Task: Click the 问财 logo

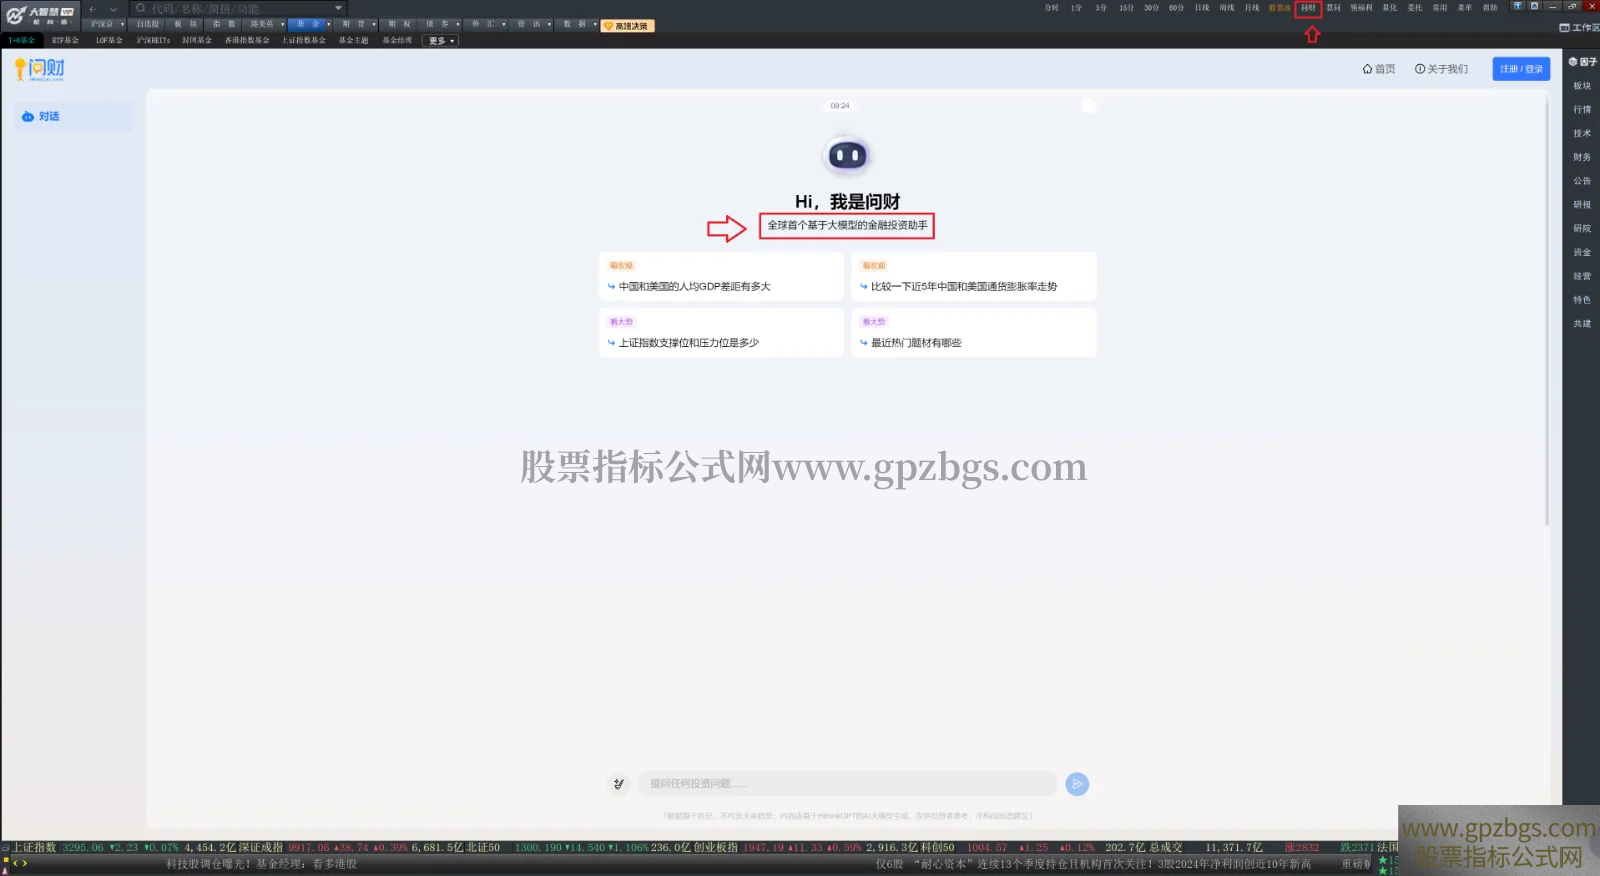Action: click(x=40, y=69)
